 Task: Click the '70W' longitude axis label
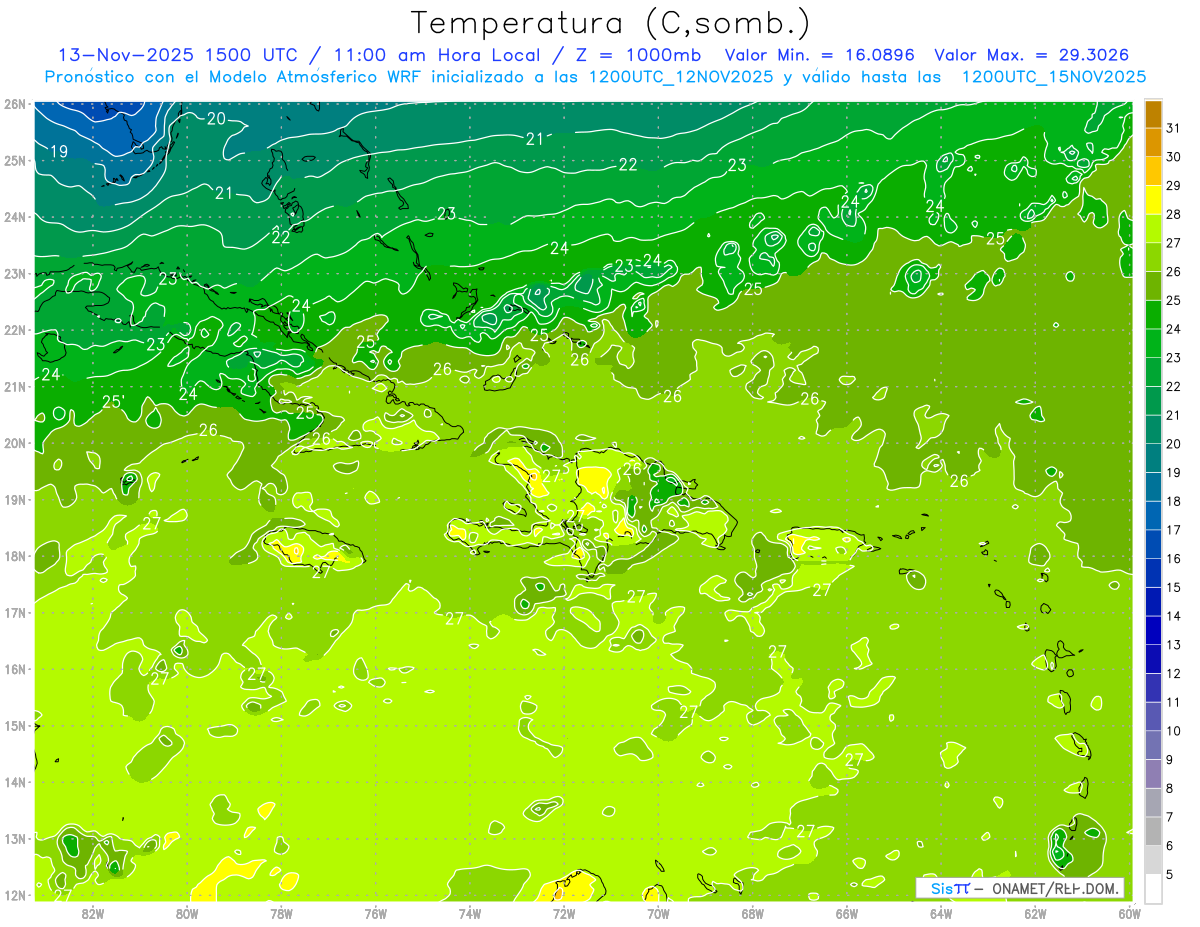[658, 913]
